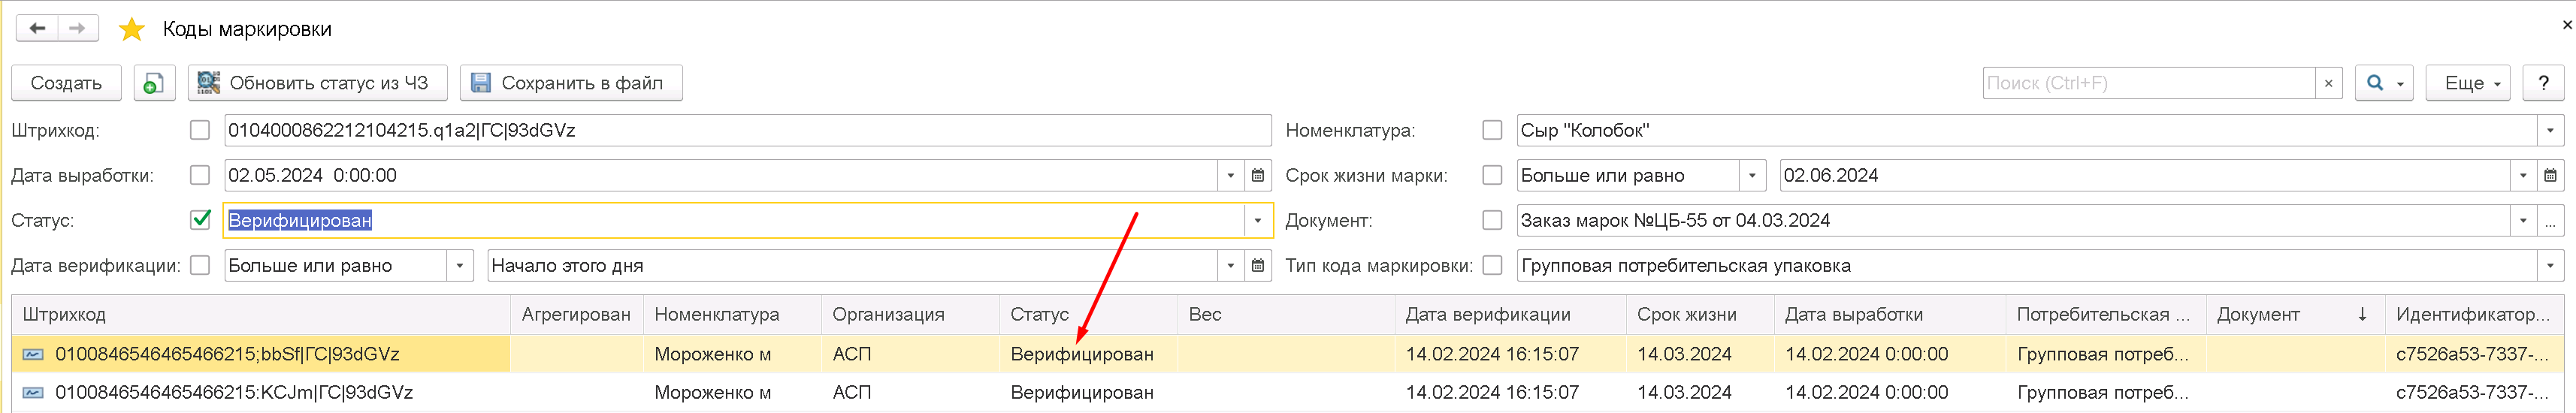Open the Тип кода маркировки dropdown
The width and height of the screenshot is (2576, 413).
2550,265
